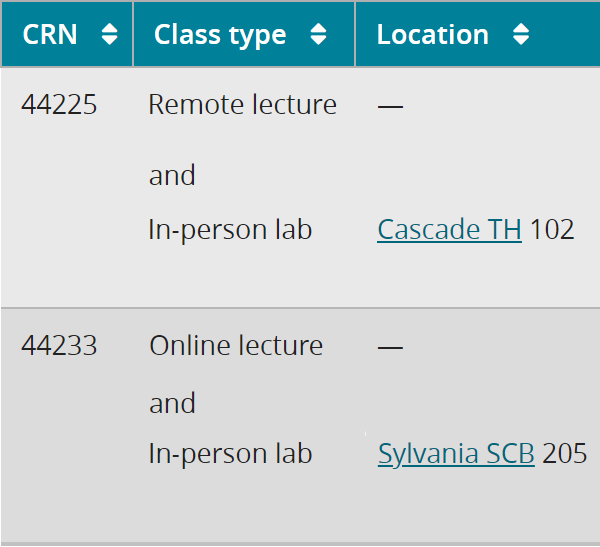Image resolution: width=600 pixels, height=547 pixels.
Task: Select the Remote lecture class type text
Action: 242,105
